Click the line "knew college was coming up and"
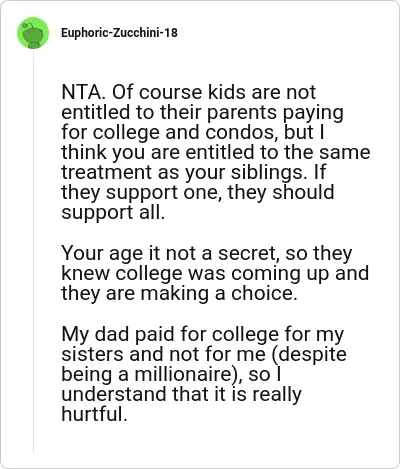Viewport: 400px width, 469px height. (215, 273)
